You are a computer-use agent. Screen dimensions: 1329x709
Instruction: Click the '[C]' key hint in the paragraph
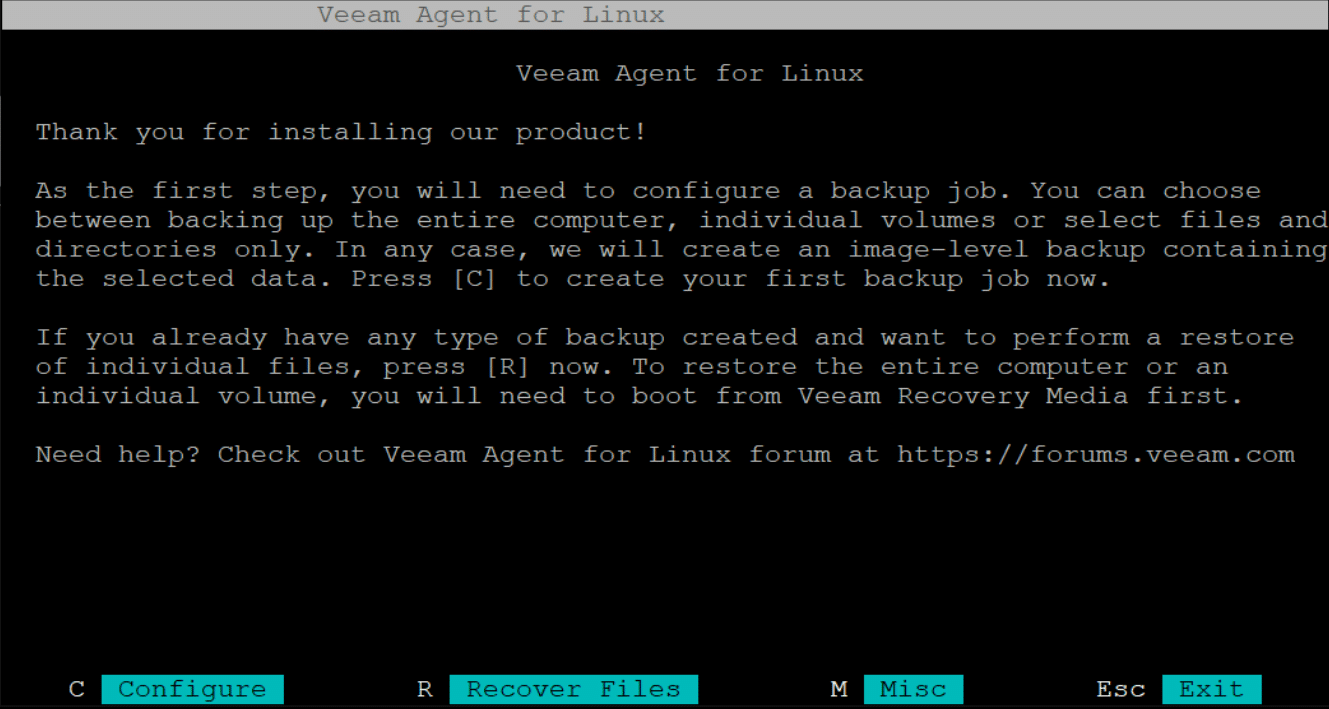pos(475,279)
